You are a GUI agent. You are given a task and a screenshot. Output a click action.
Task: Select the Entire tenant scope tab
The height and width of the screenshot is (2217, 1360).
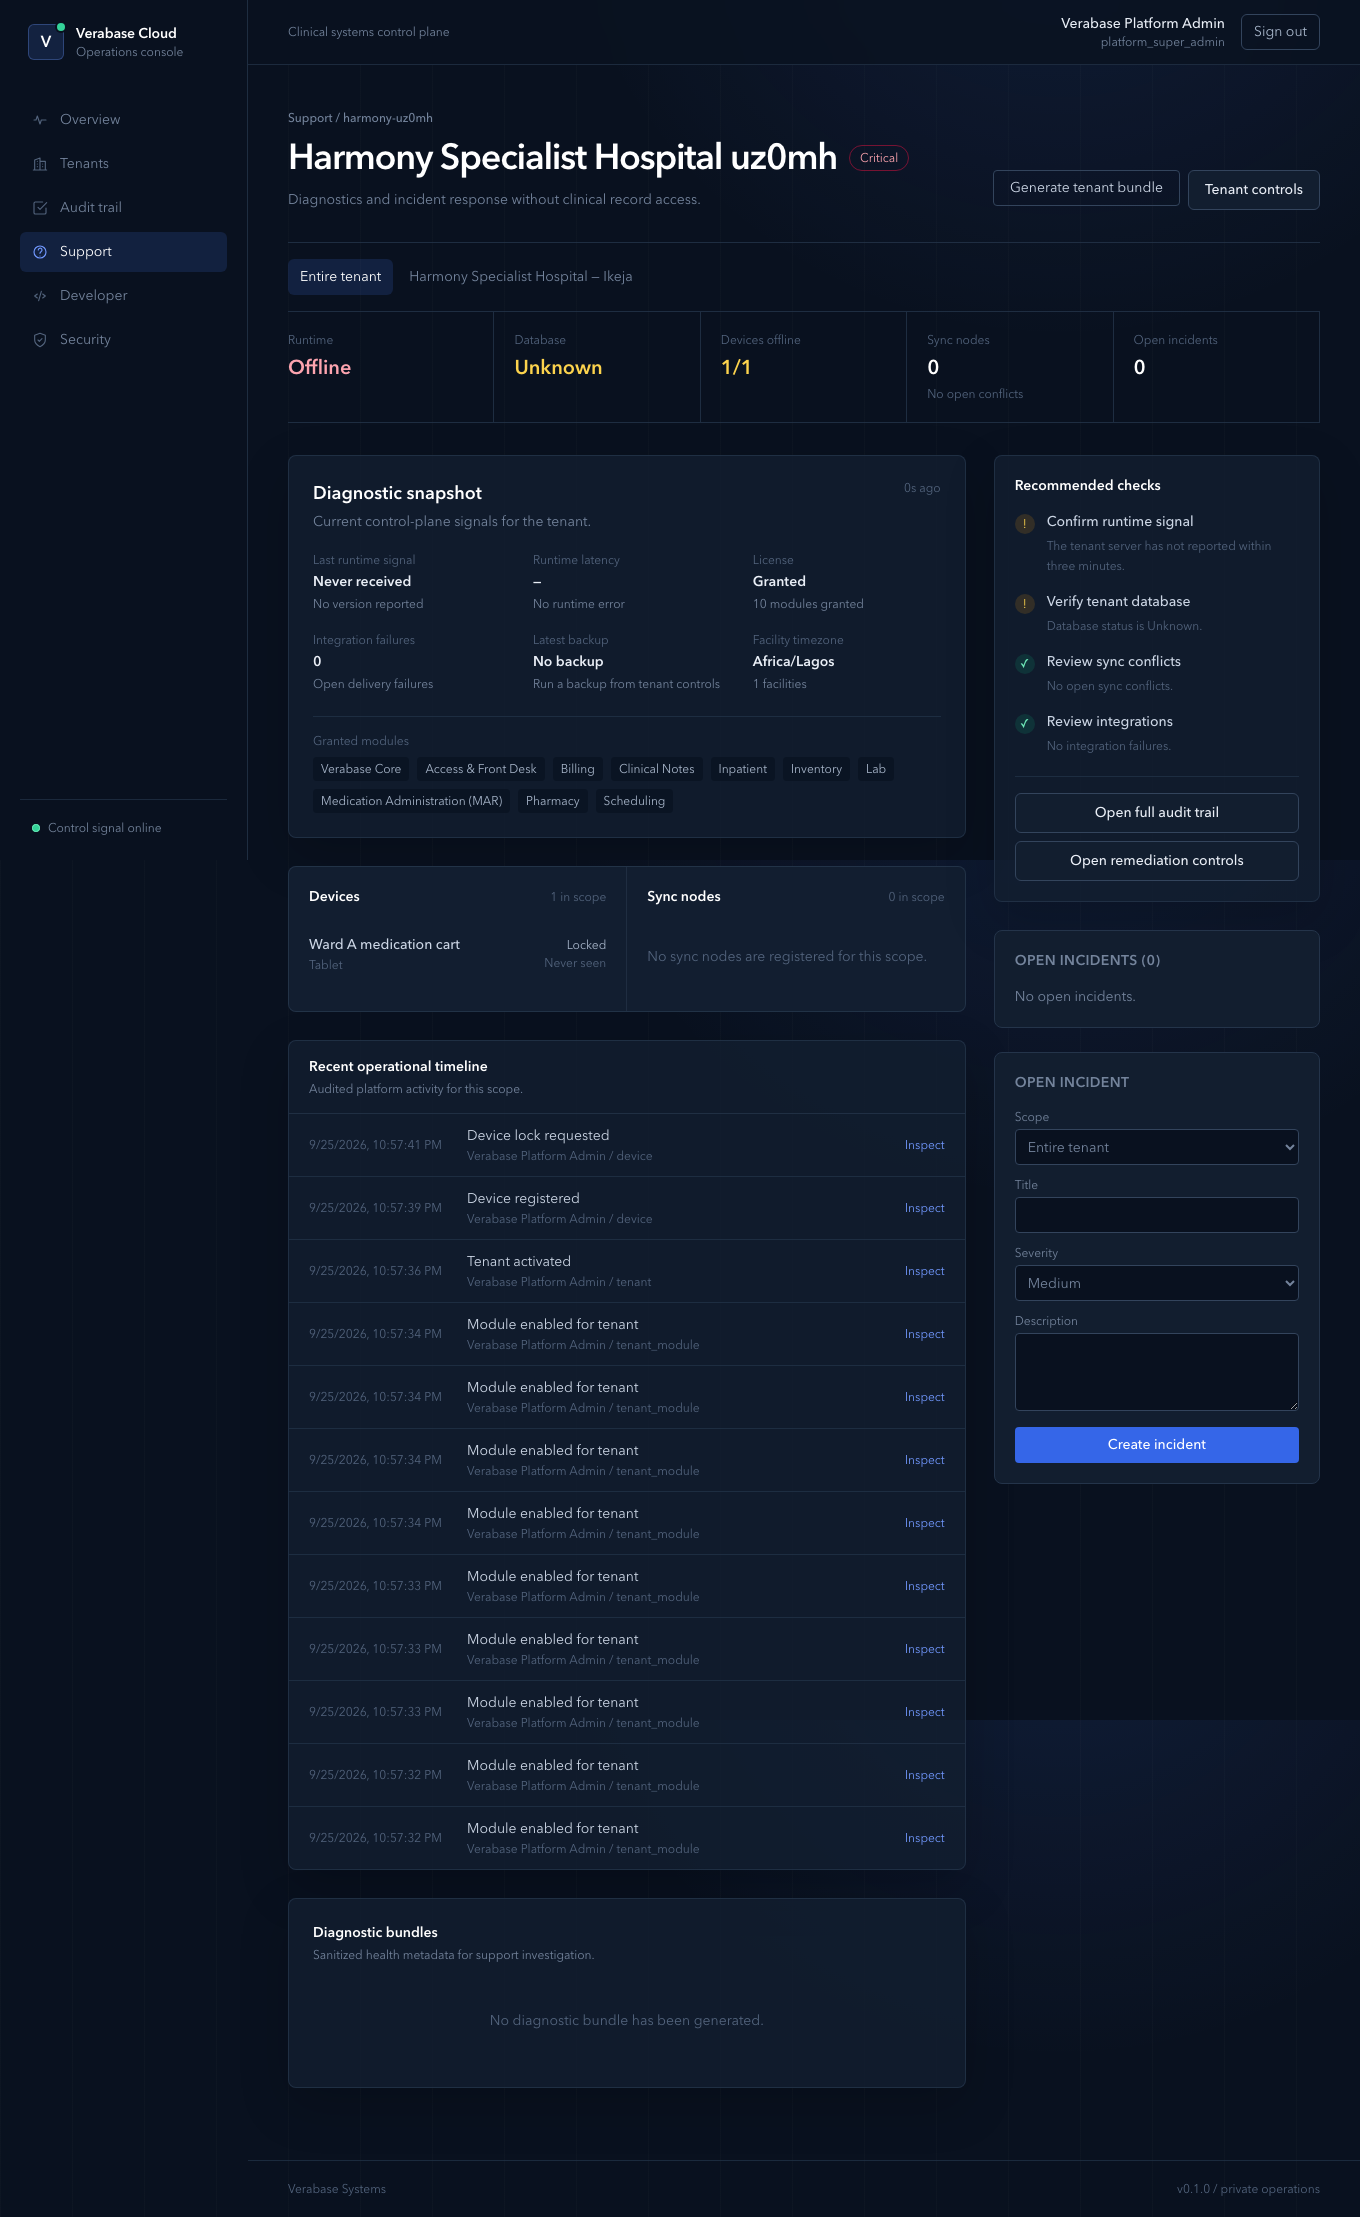point(340,277)
